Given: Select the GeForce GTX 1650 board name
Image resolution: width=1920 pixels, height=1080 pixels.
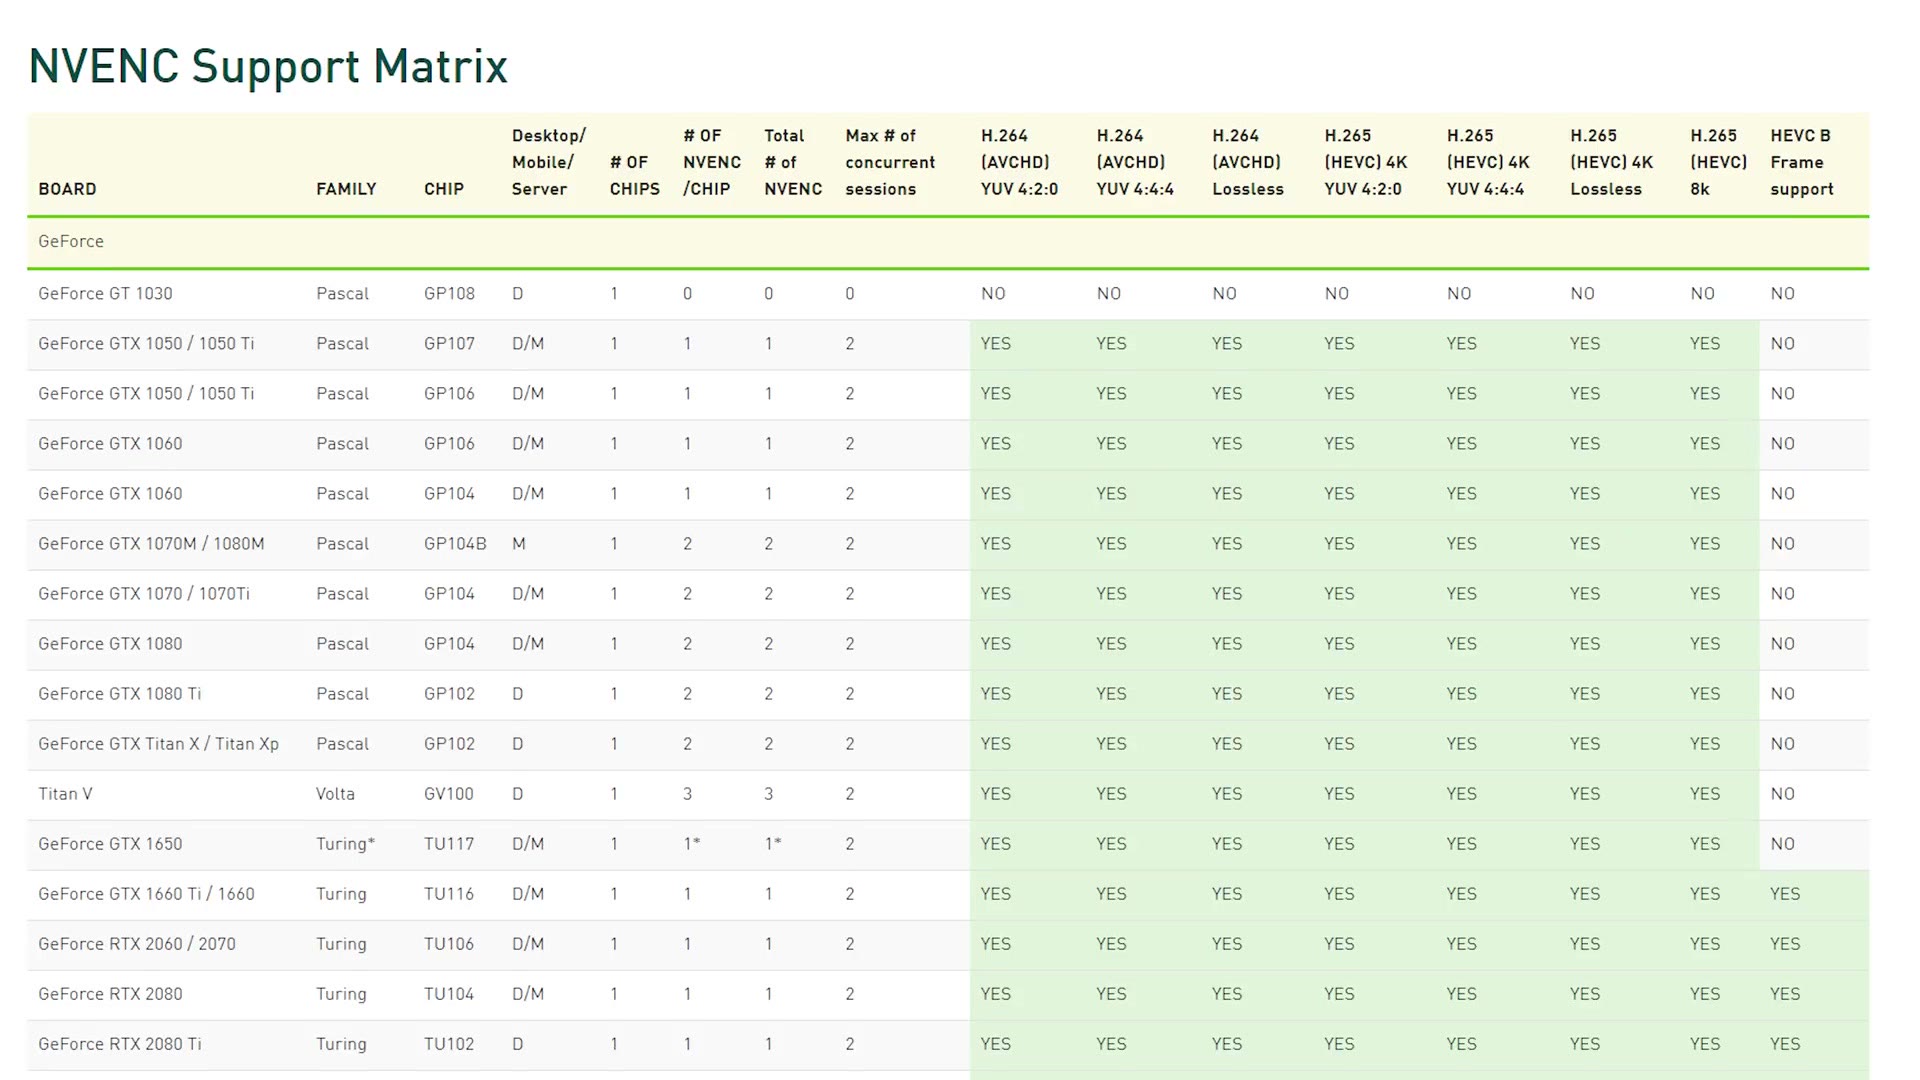Looking at the screenshot, I should pyautogui.click(x=110, y=843).
